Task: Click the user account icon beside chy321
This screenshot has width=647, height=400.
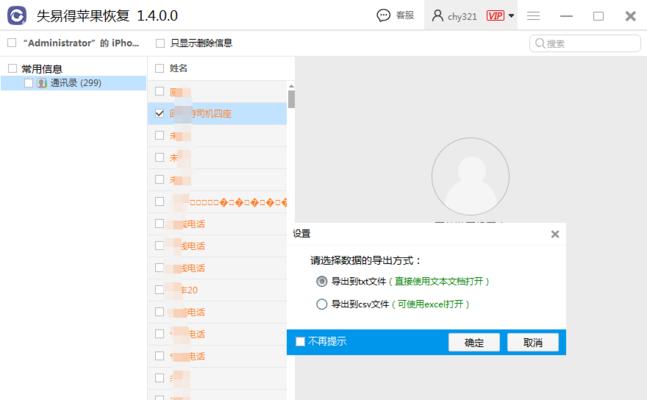Action: (437, 16)
